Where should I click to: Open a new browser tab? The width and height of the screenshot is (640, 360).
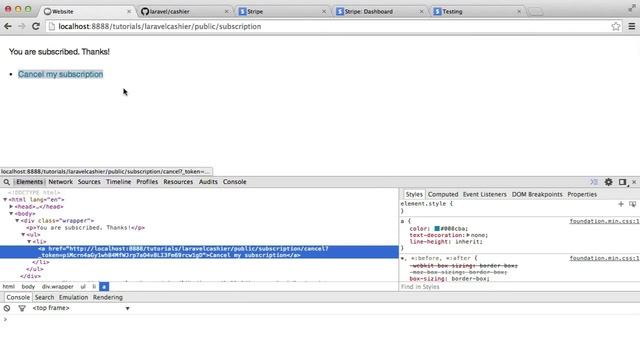click(x=536, y=12)
